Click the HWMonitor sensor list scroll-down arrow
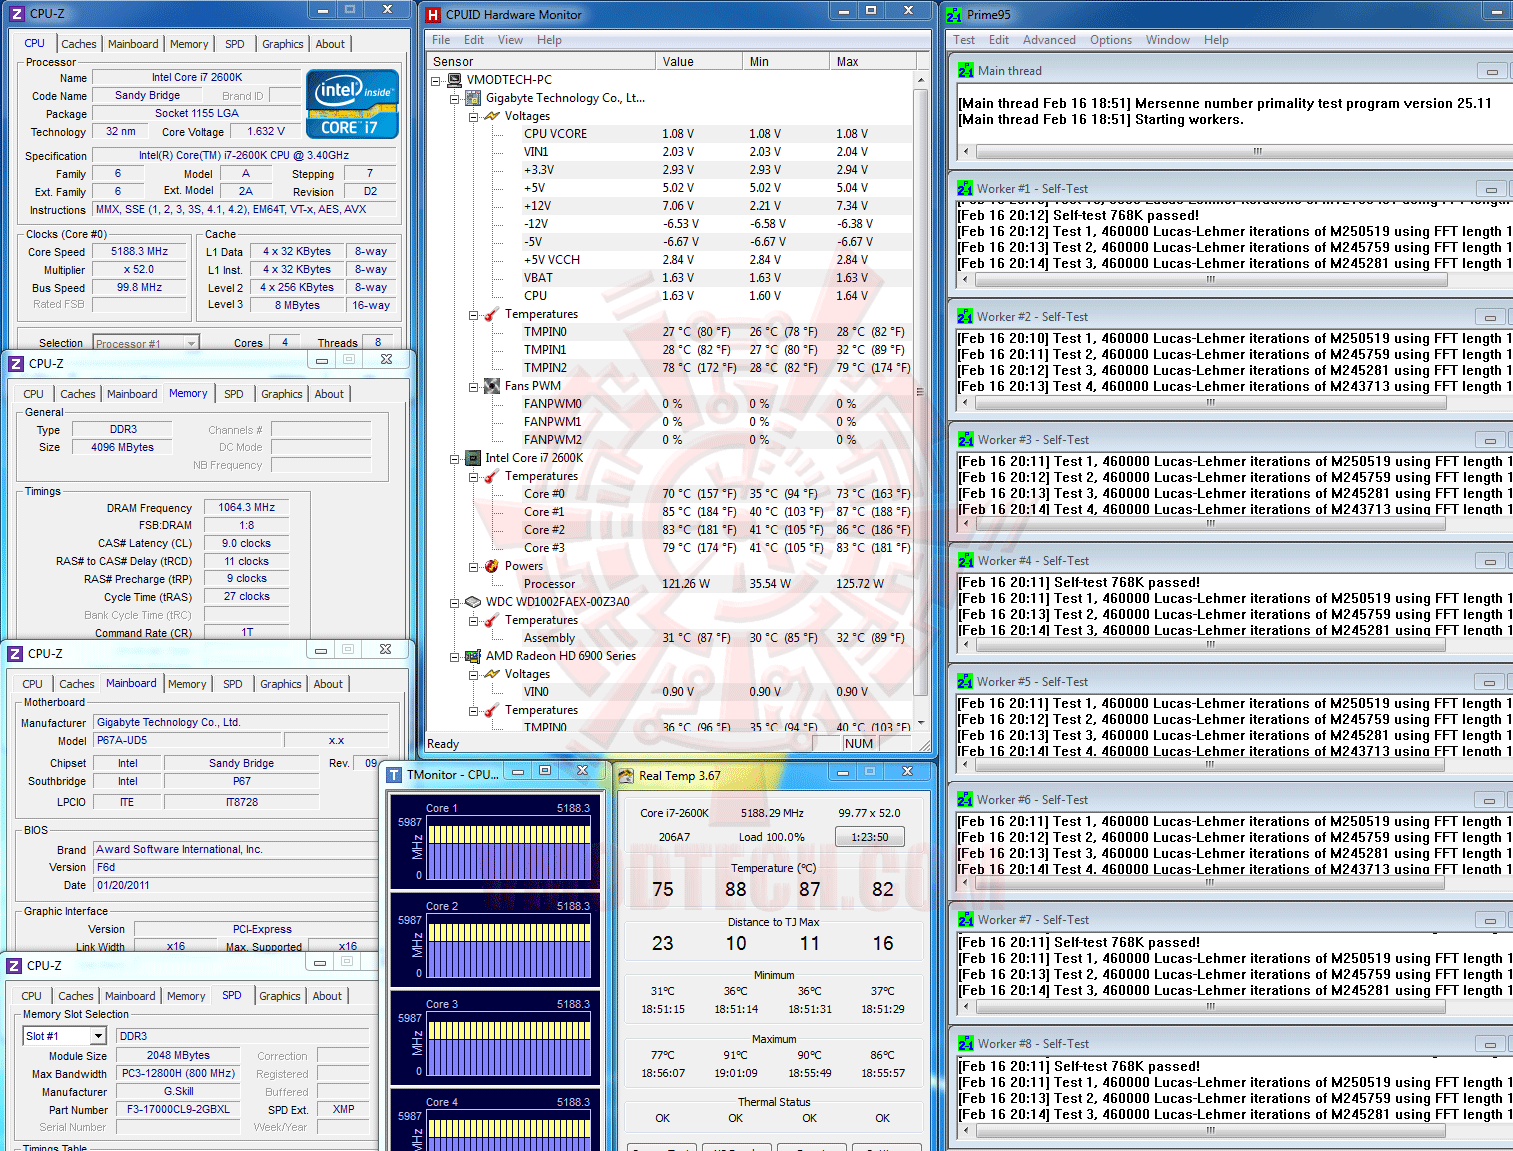The width and height of the screenshot is (1513, 1151). [921, 723]
